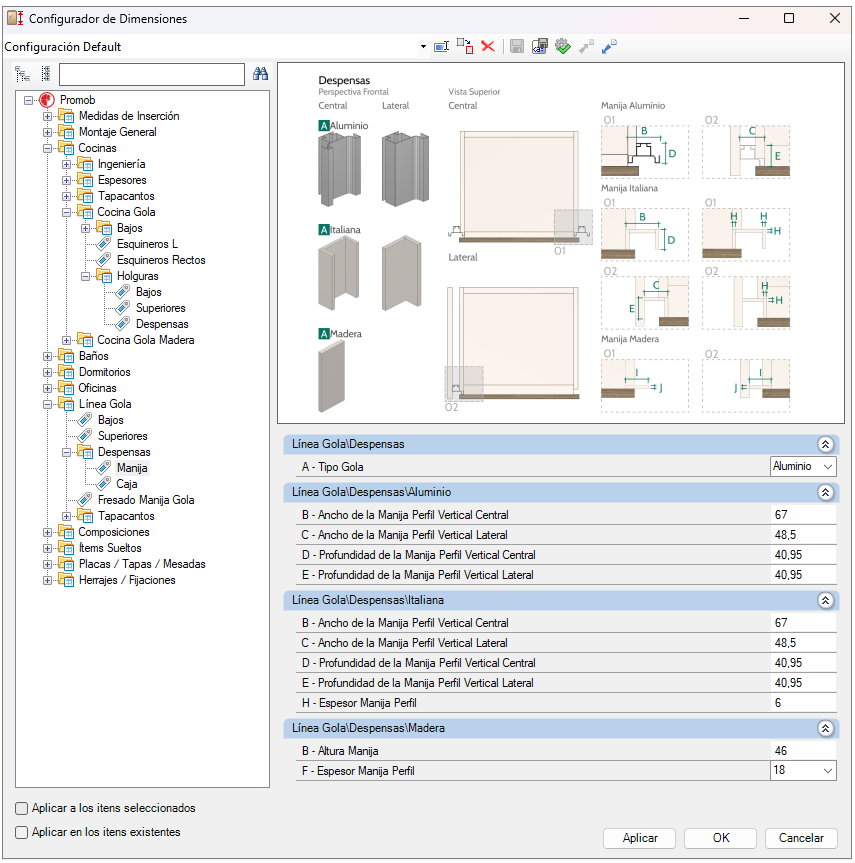Image resolution: width=855 pixels, height=863 pixels.
Task: Open the A - Tipo Gola dropdown
Action: tap(827, 467)
